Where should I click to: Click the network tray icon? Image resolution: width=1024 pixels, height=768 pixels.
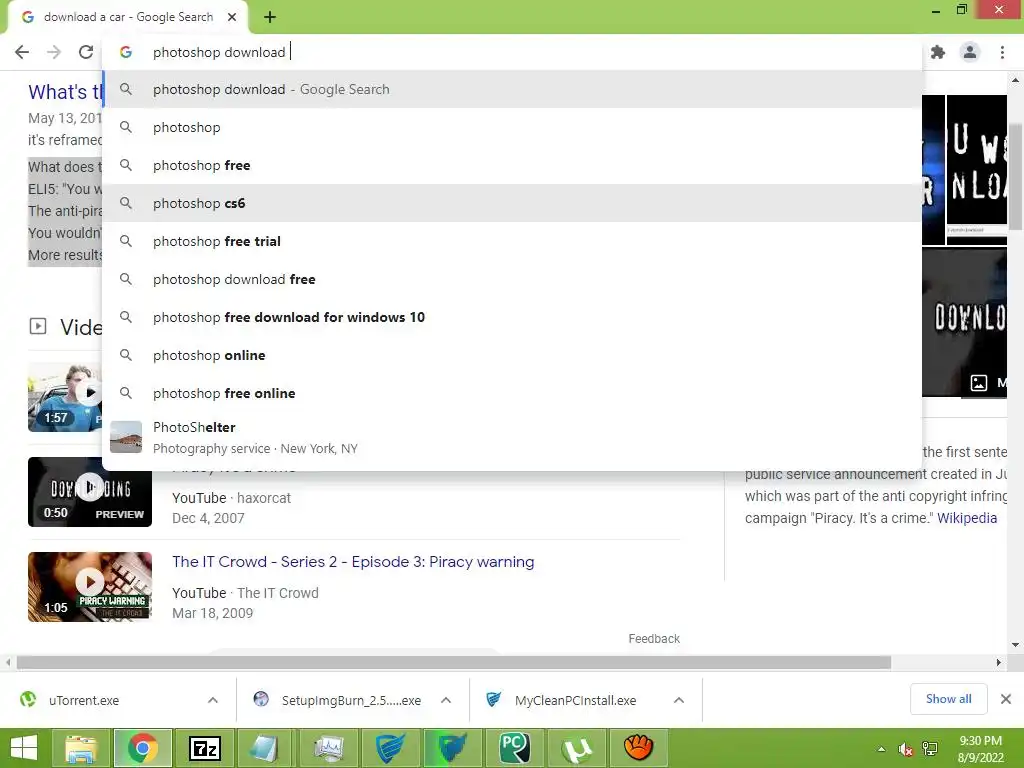coord(930,749)
